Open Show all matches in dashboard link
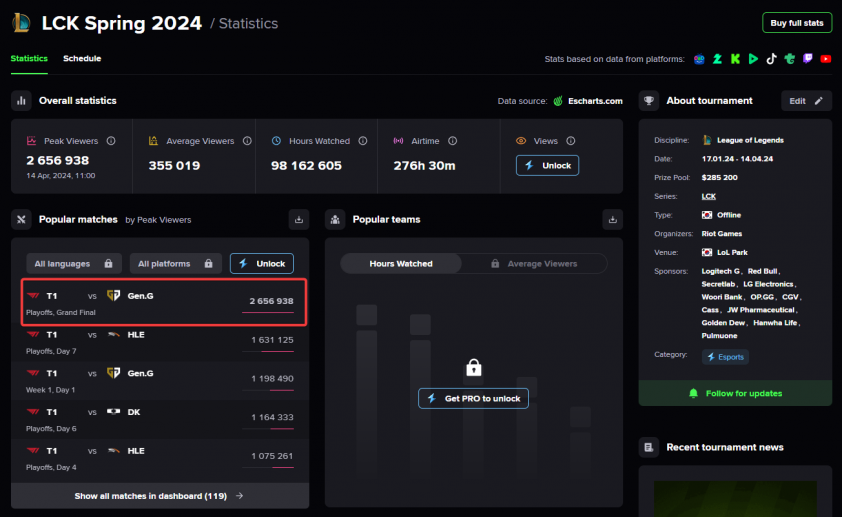The image size is (842, 517). [159, 496]
